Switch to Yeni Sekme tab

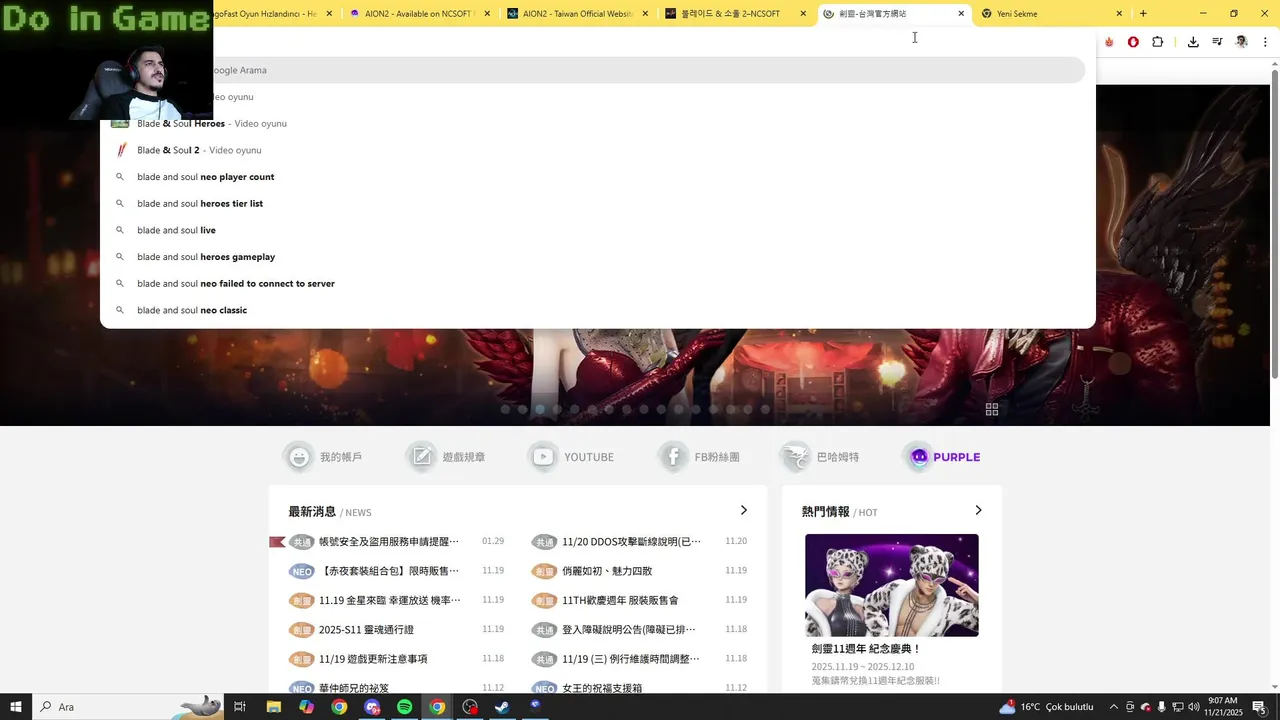coord(1050,14)
